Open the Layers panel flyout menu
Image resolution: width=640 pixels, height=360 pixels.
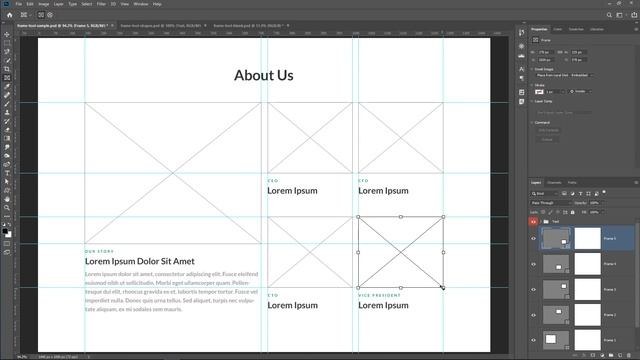pos(636,182)
